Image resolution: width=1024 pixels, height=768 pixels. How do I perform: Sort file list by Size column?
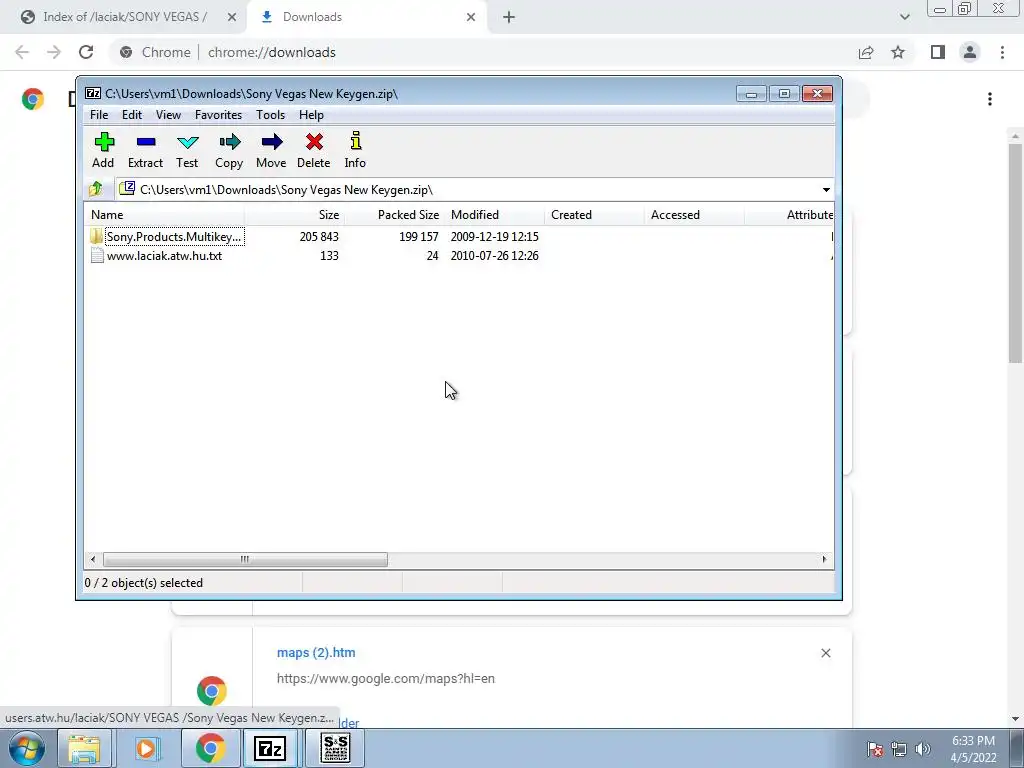295,215
